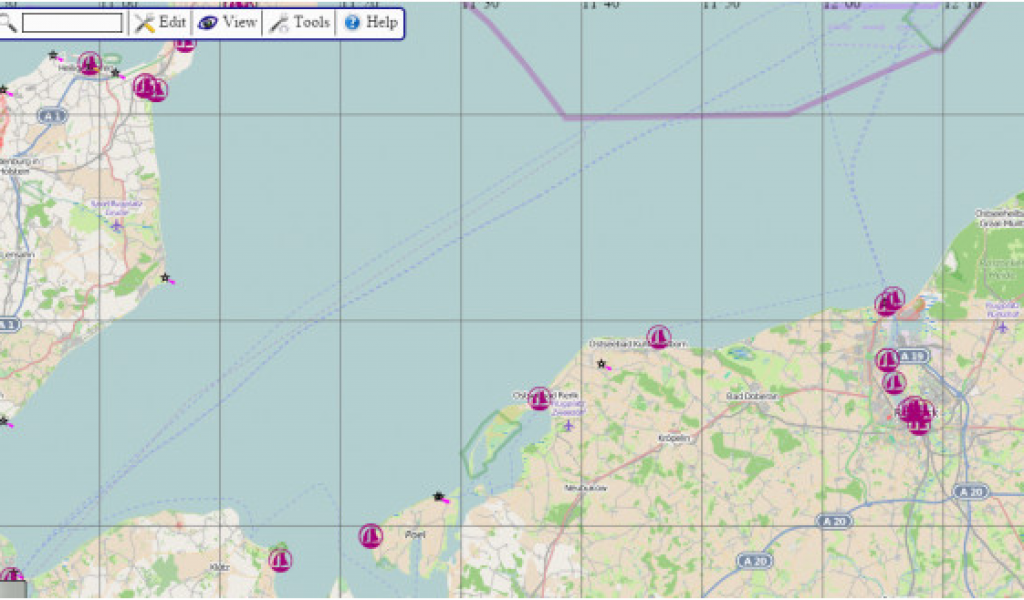Image resolution: width=1024 pixels, height=600 pixels.
Task: Click the Klütz town label
Action: [220, 567]
